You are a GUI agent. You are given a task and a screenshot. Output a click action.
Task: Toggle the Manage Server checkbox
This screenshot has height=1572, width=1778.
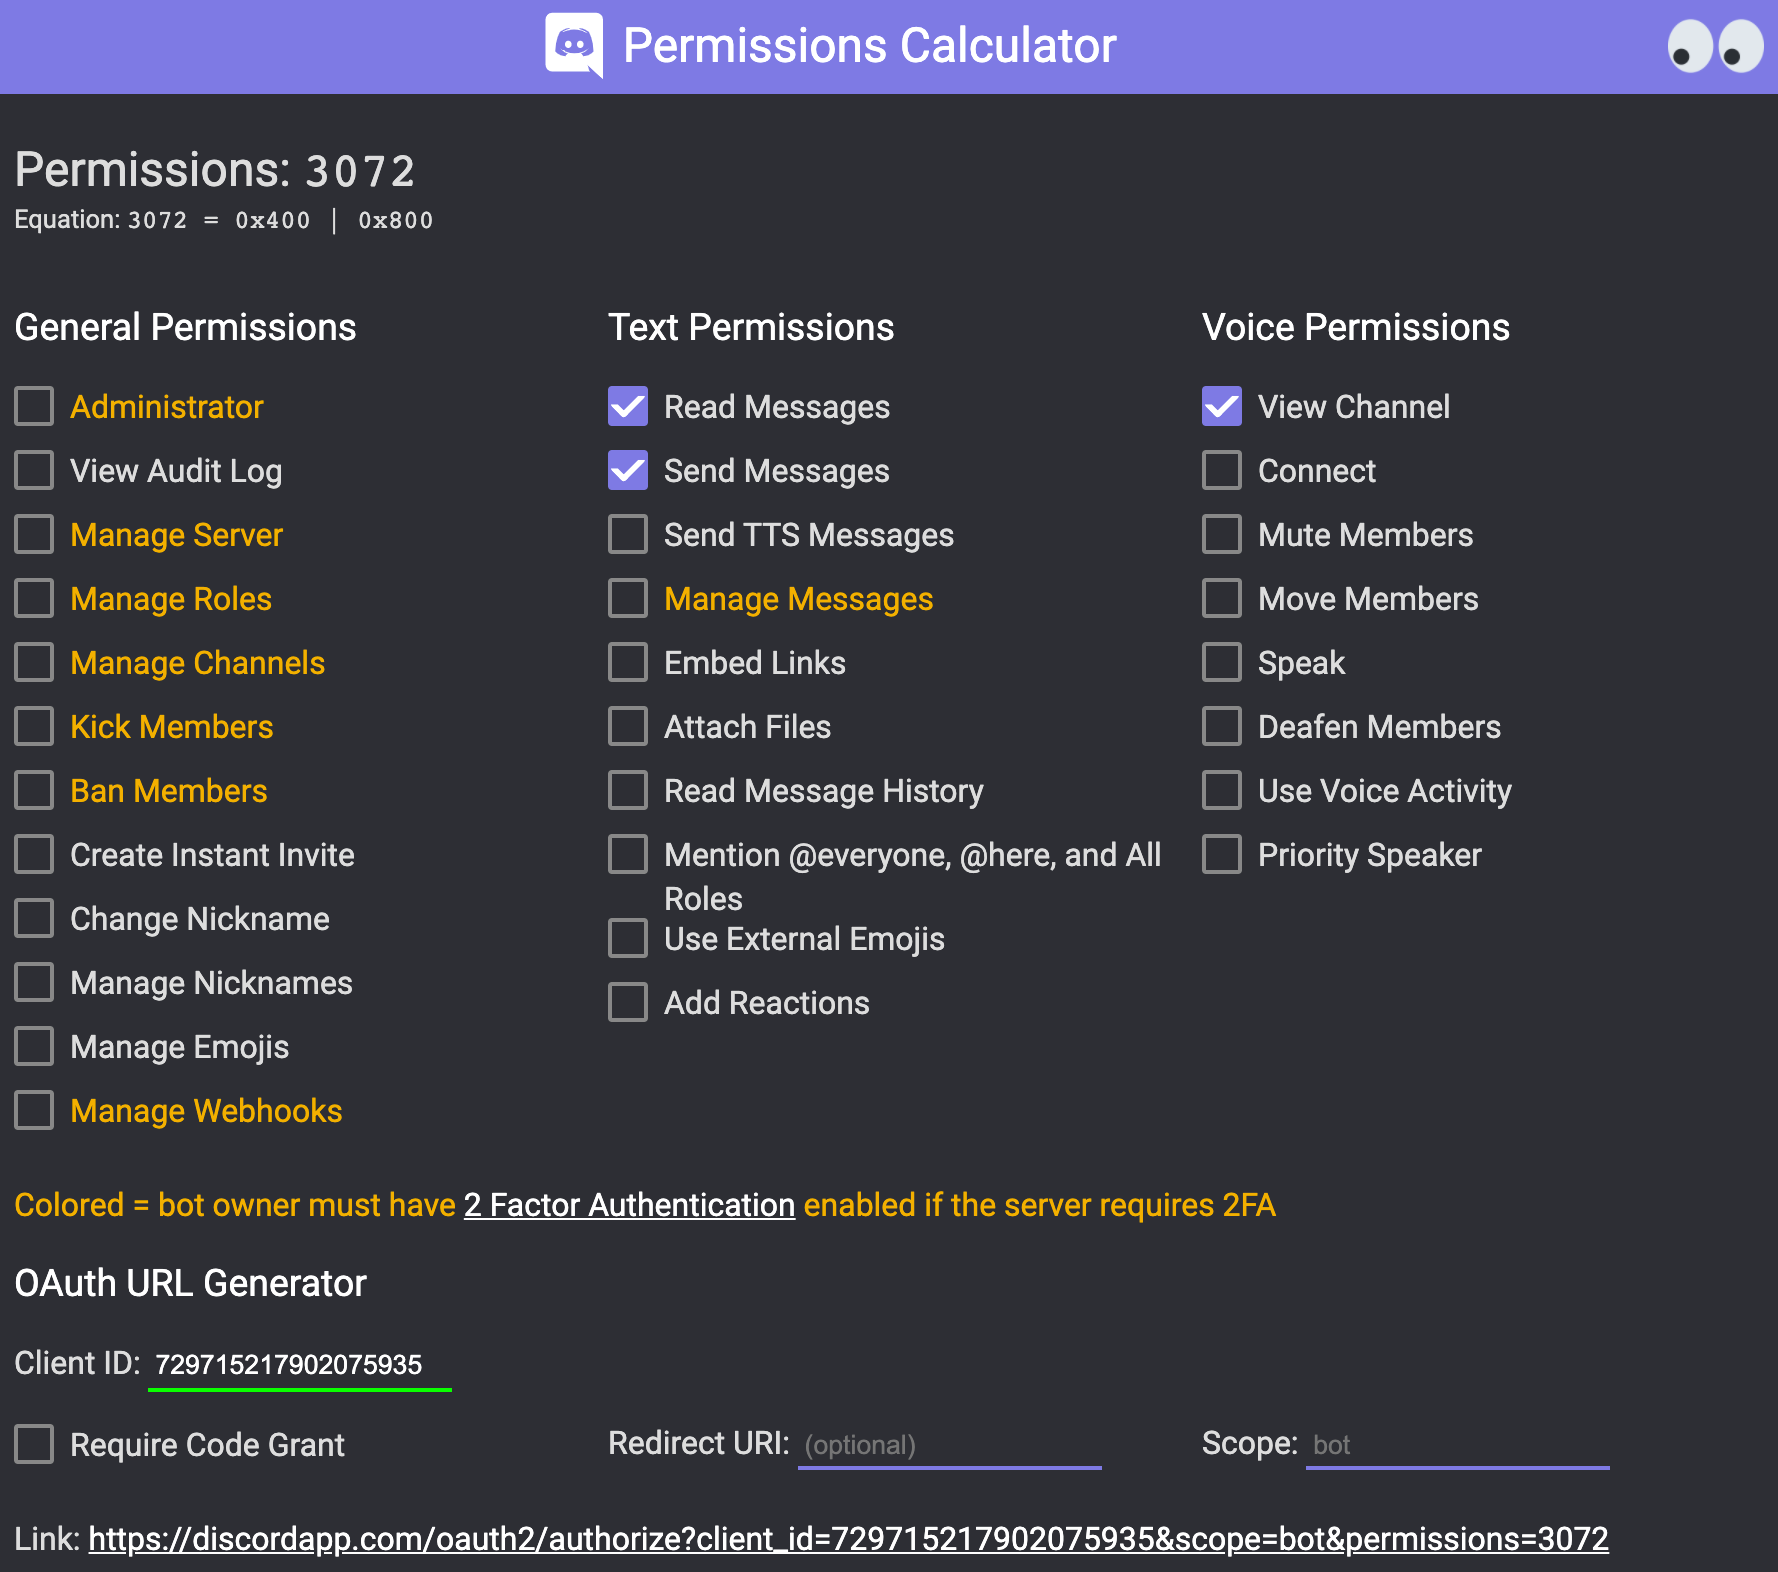click(34, 534)
